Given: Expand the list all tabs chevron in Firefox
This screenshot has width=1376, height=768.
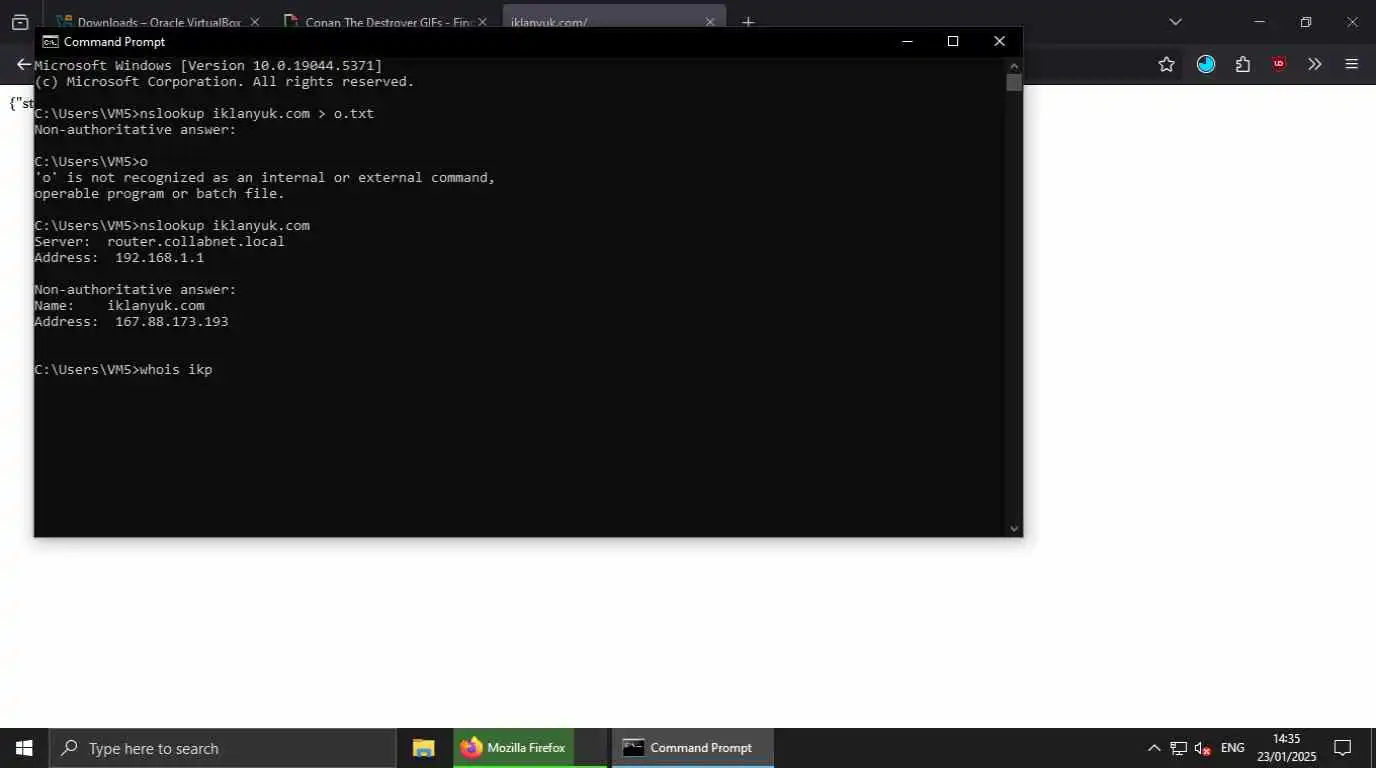Looking at the screenshot, I should coord(1175,22).
